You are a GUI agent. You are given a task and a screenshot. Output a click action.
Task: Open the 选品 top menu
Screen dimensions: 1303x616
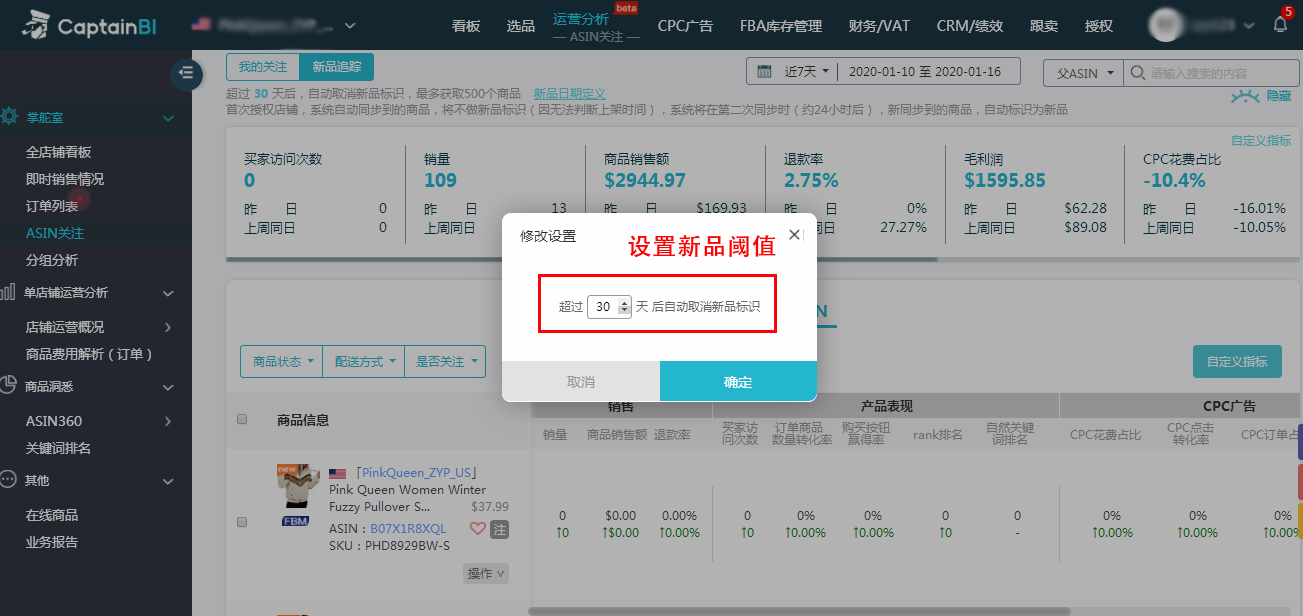(521, 26)
